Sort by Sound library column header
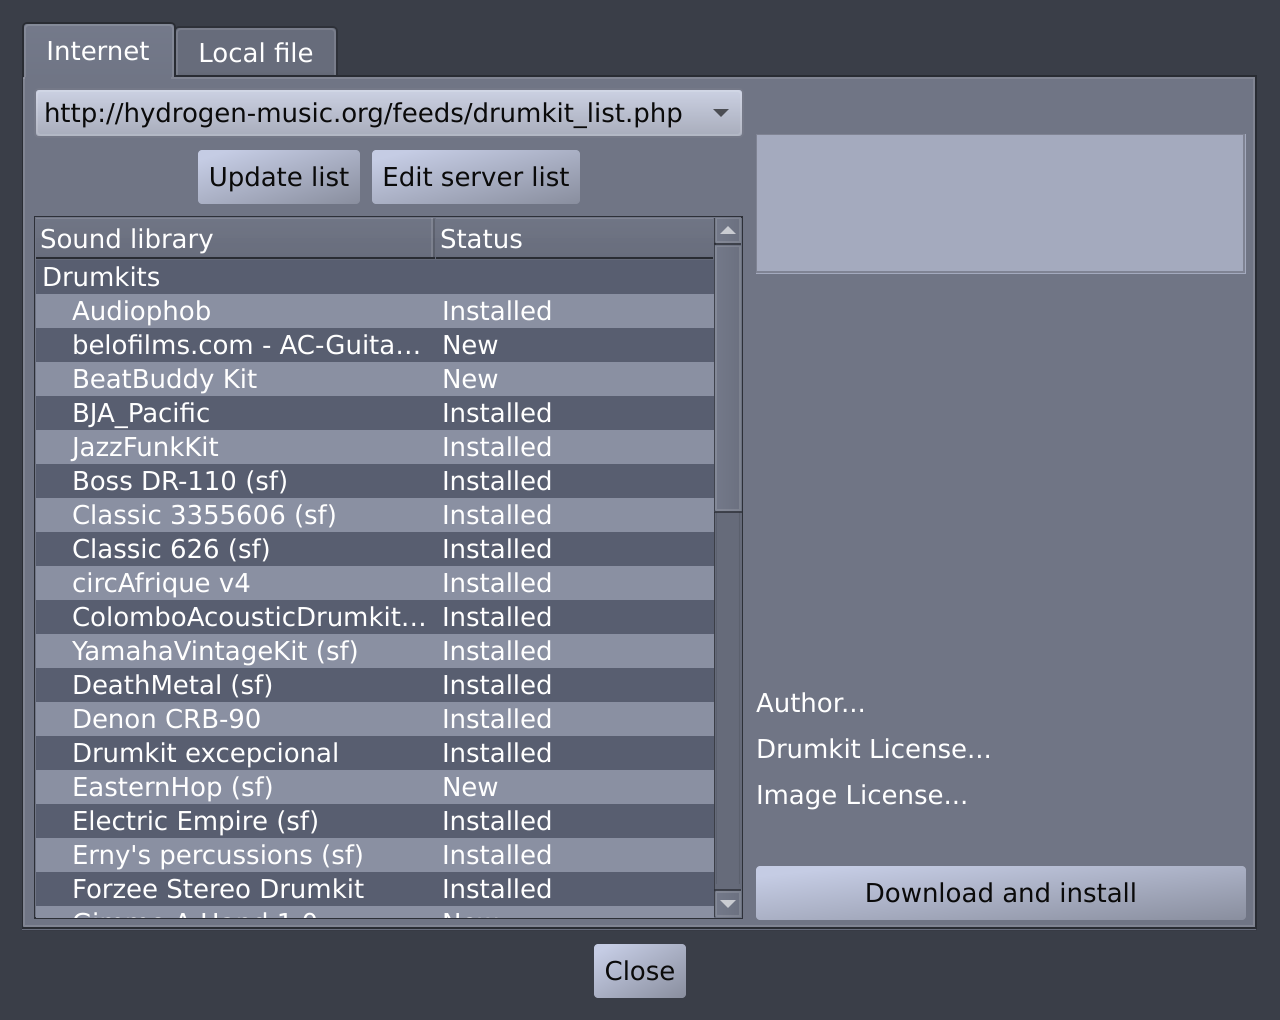This screenshot has width=1280, height=1020. tap(234, 239)
